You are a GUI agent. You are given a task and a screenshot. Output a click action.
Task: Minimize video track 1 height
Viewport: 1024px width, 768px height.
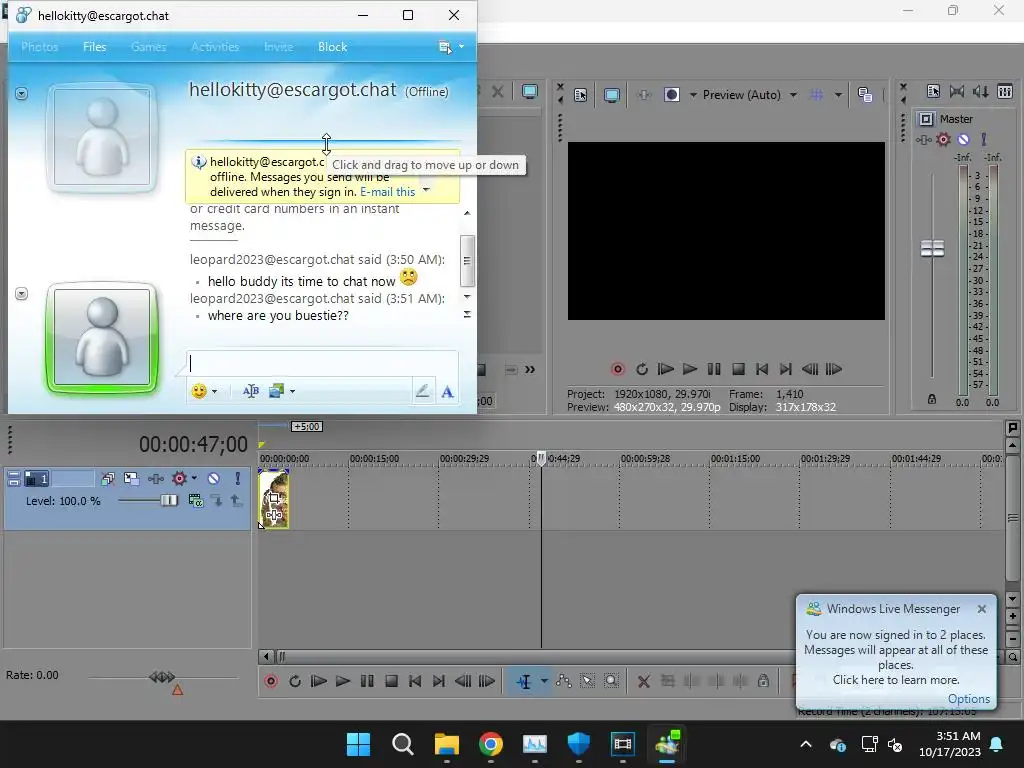click(14, 479)
